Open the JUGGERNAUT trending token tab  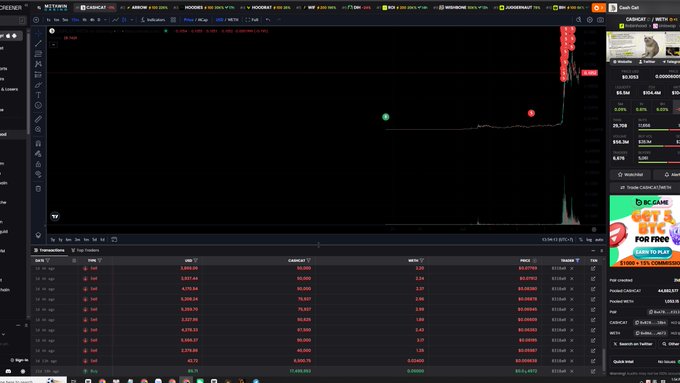[x=520, y=7]
